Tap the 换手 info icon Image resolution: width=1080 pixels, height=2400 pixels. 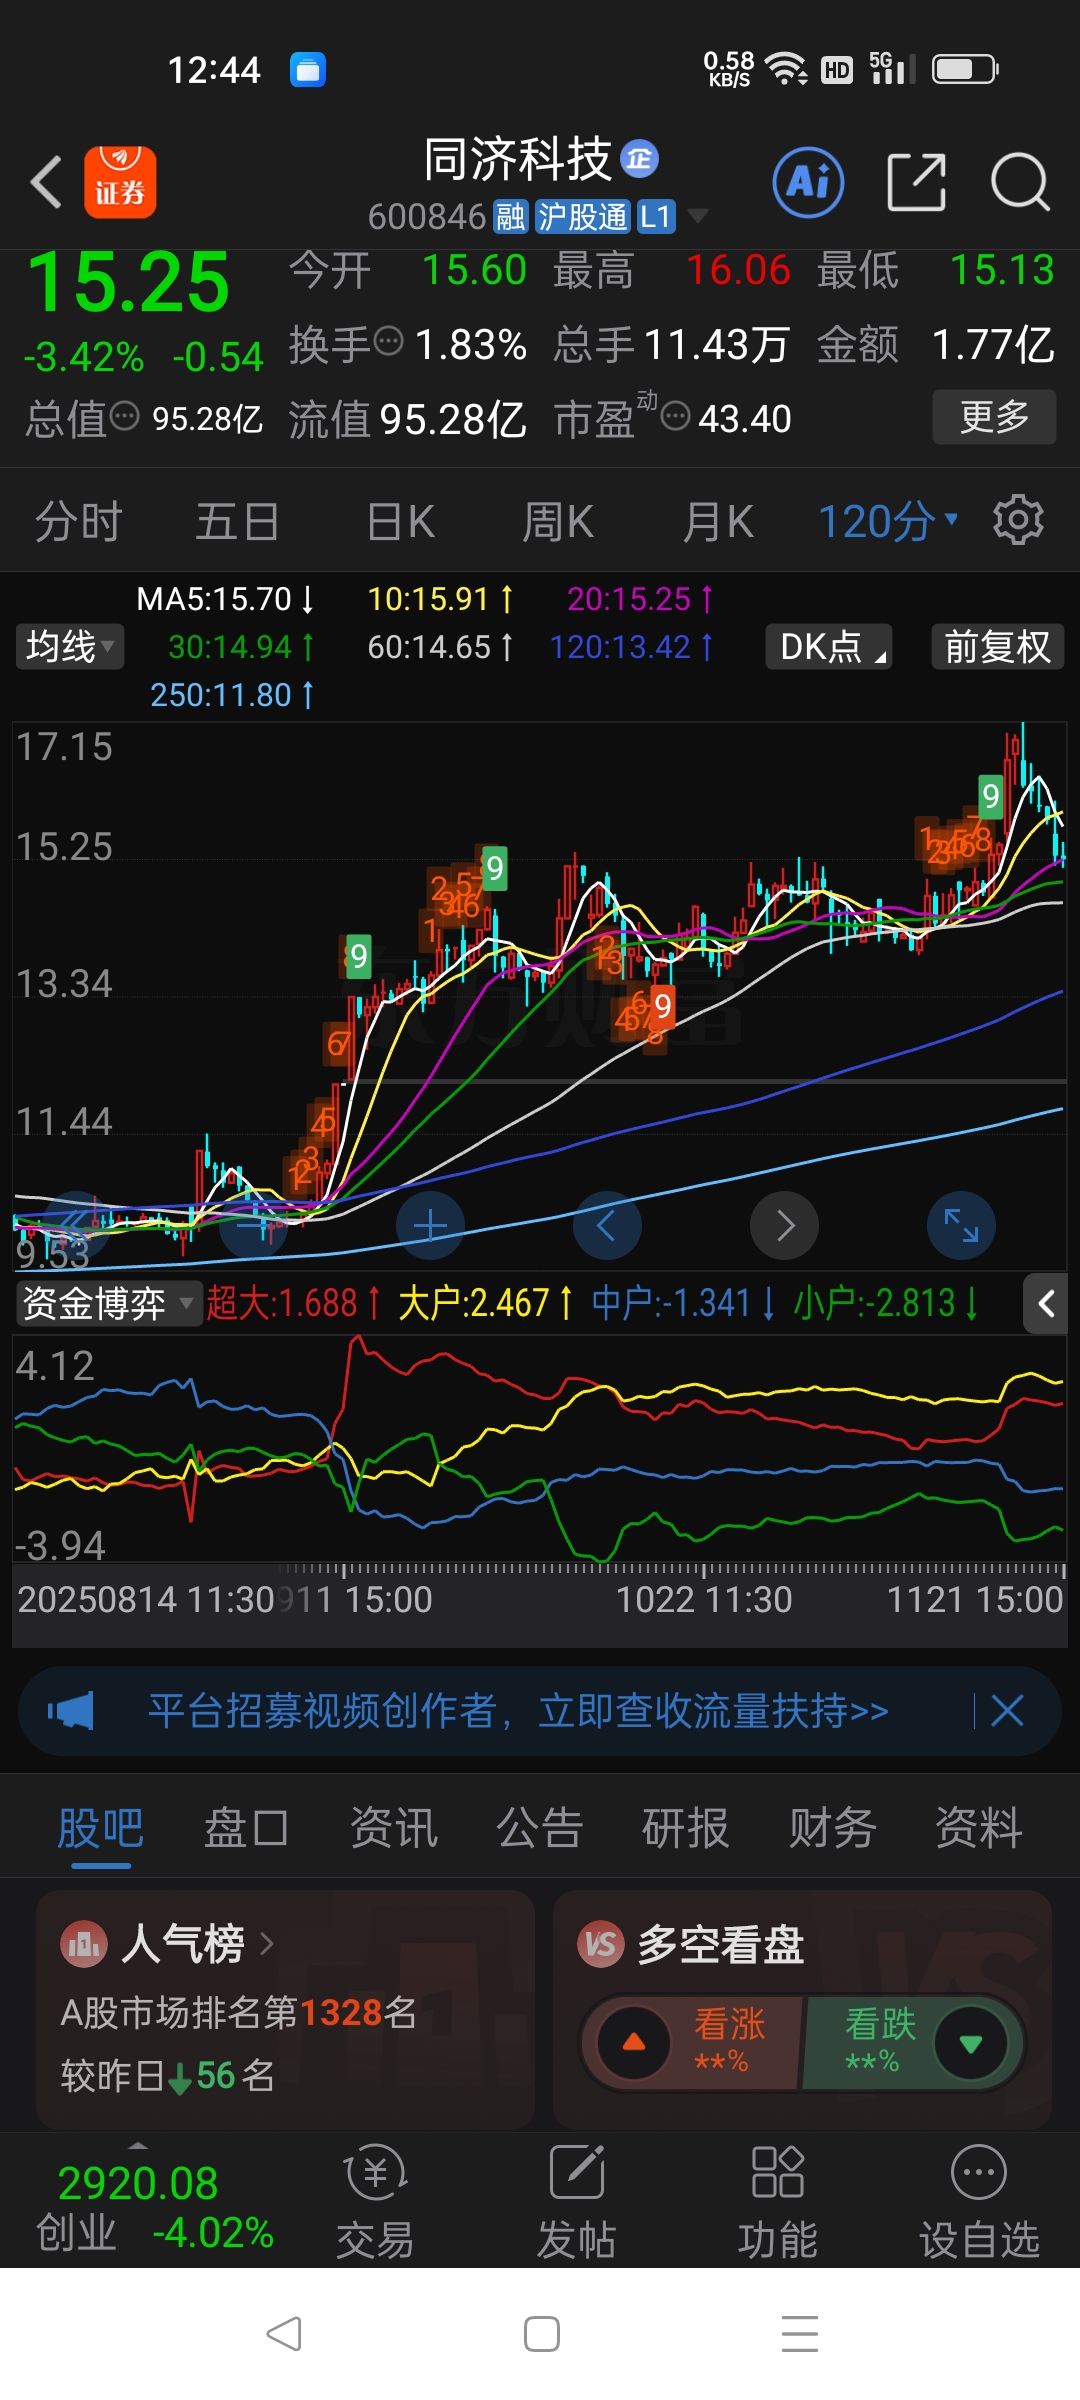[388, 342]
